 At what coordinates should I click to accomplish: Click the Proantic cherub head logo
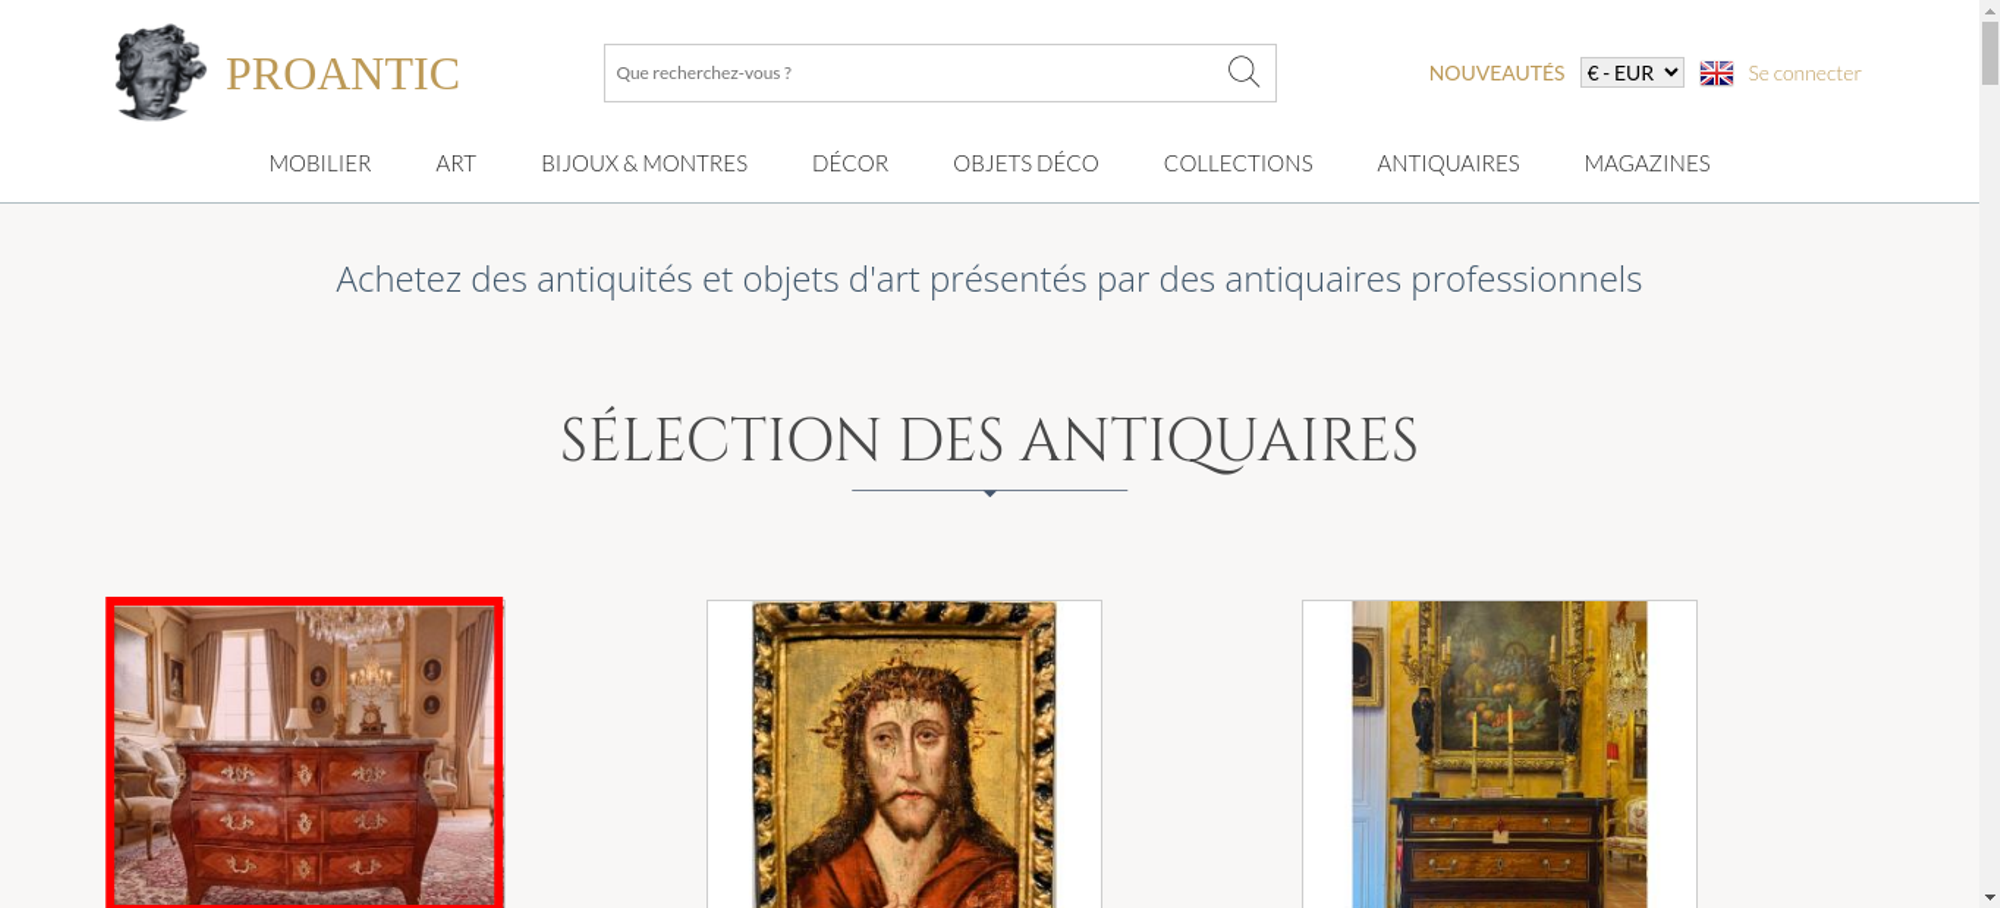coord(159,73)
